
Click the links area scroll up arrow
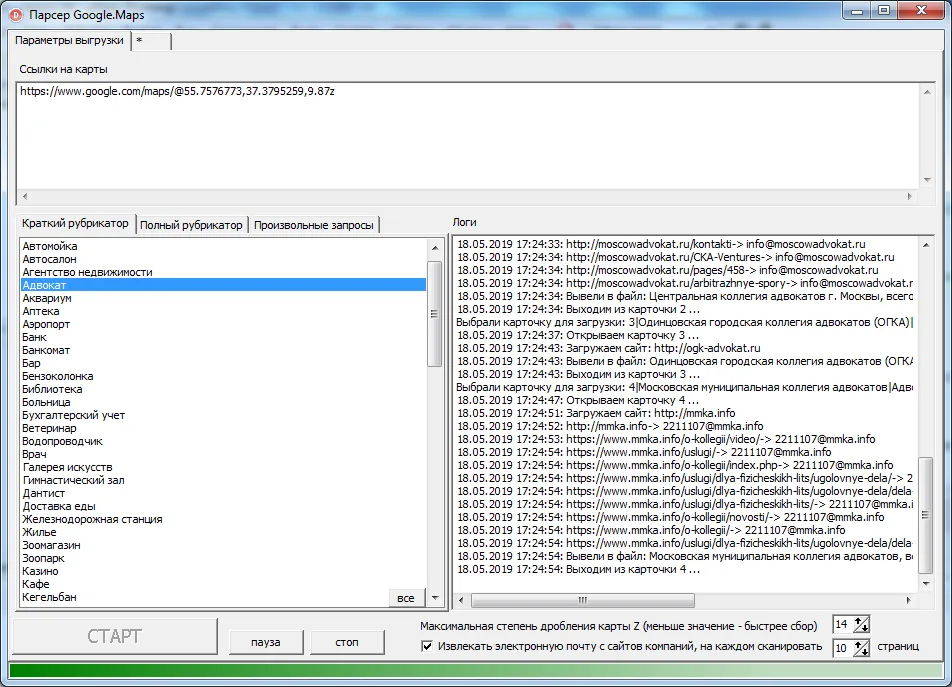point(927,92)
